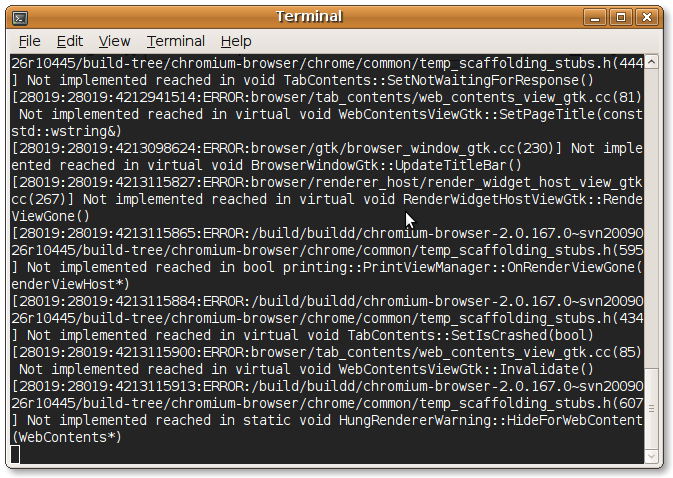Open the Terminal window menu icon
673x478 pixels.
coord(20,16)
